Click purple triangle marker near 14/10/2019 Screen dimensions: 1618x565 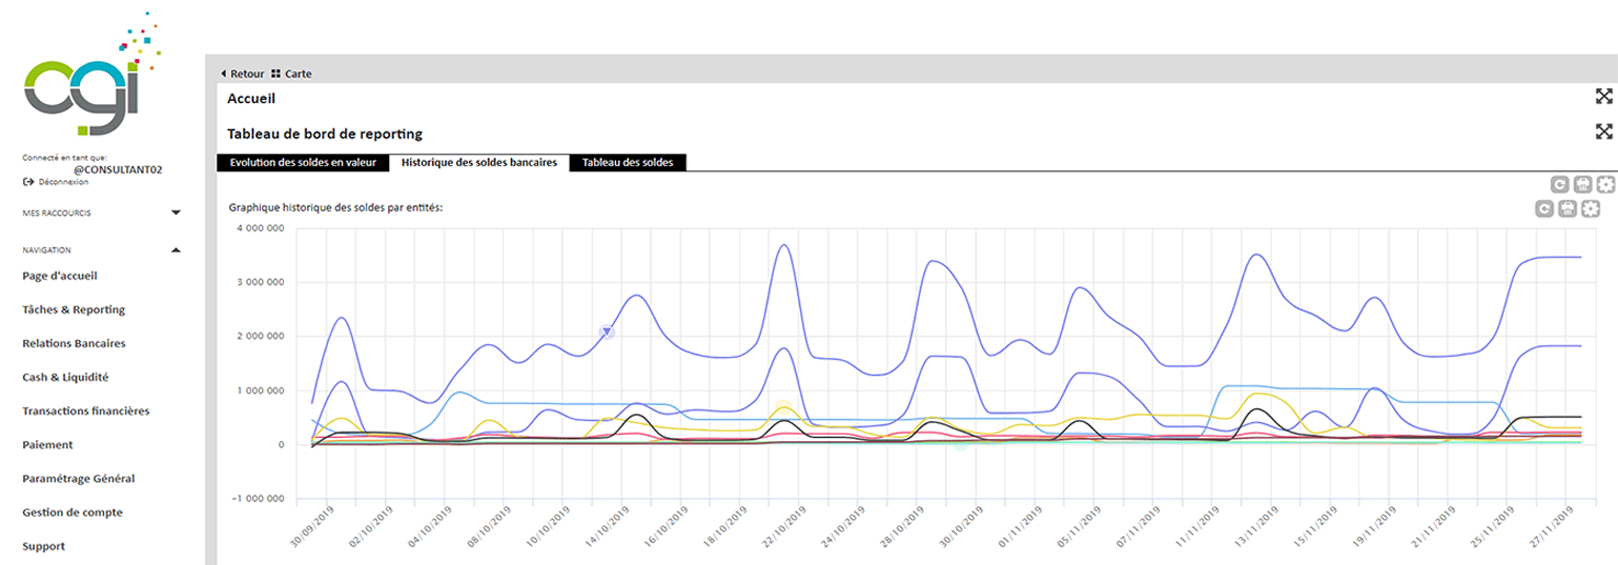click(x=606, y=332)
